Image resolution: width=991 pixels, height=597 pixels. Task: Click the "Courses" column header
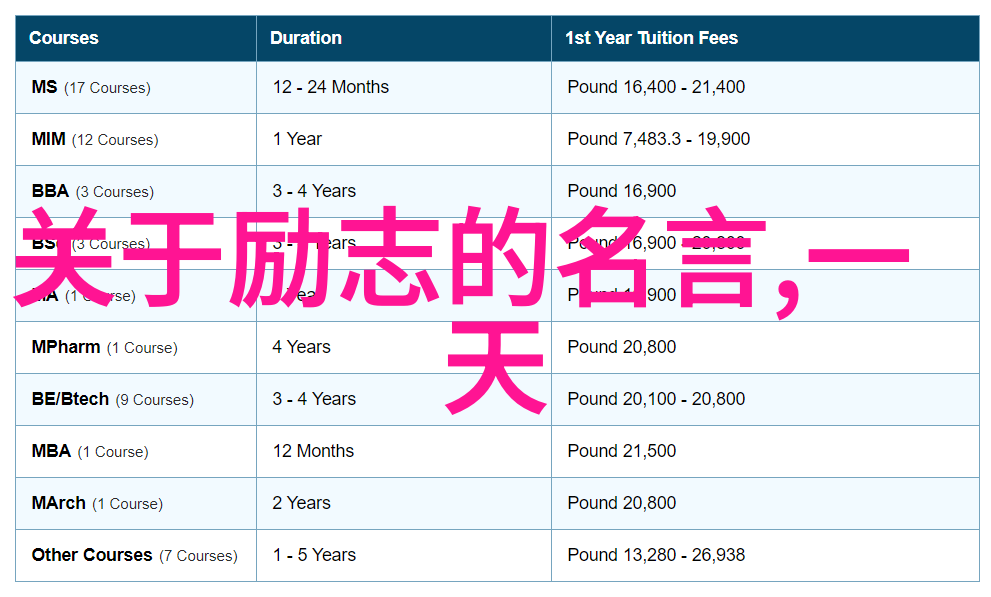coord(136,39)
